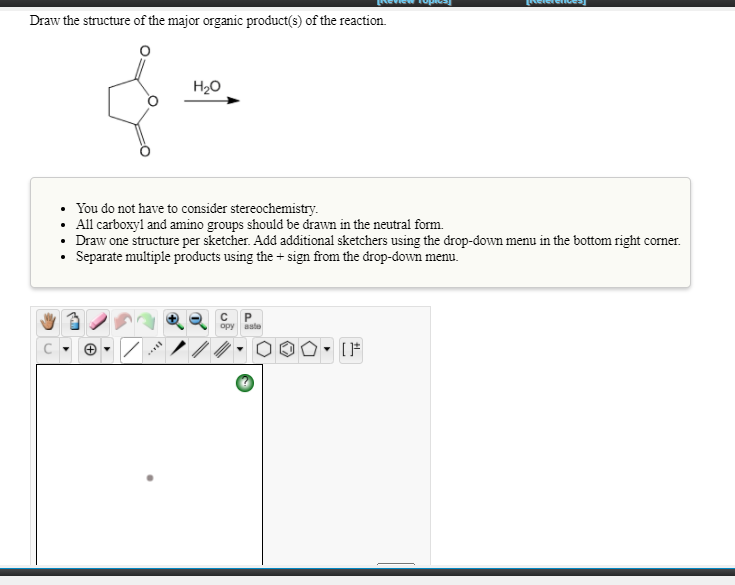Select the hand move tool
The height and width of the screenshot is (585, 735).
pos(48,322)
